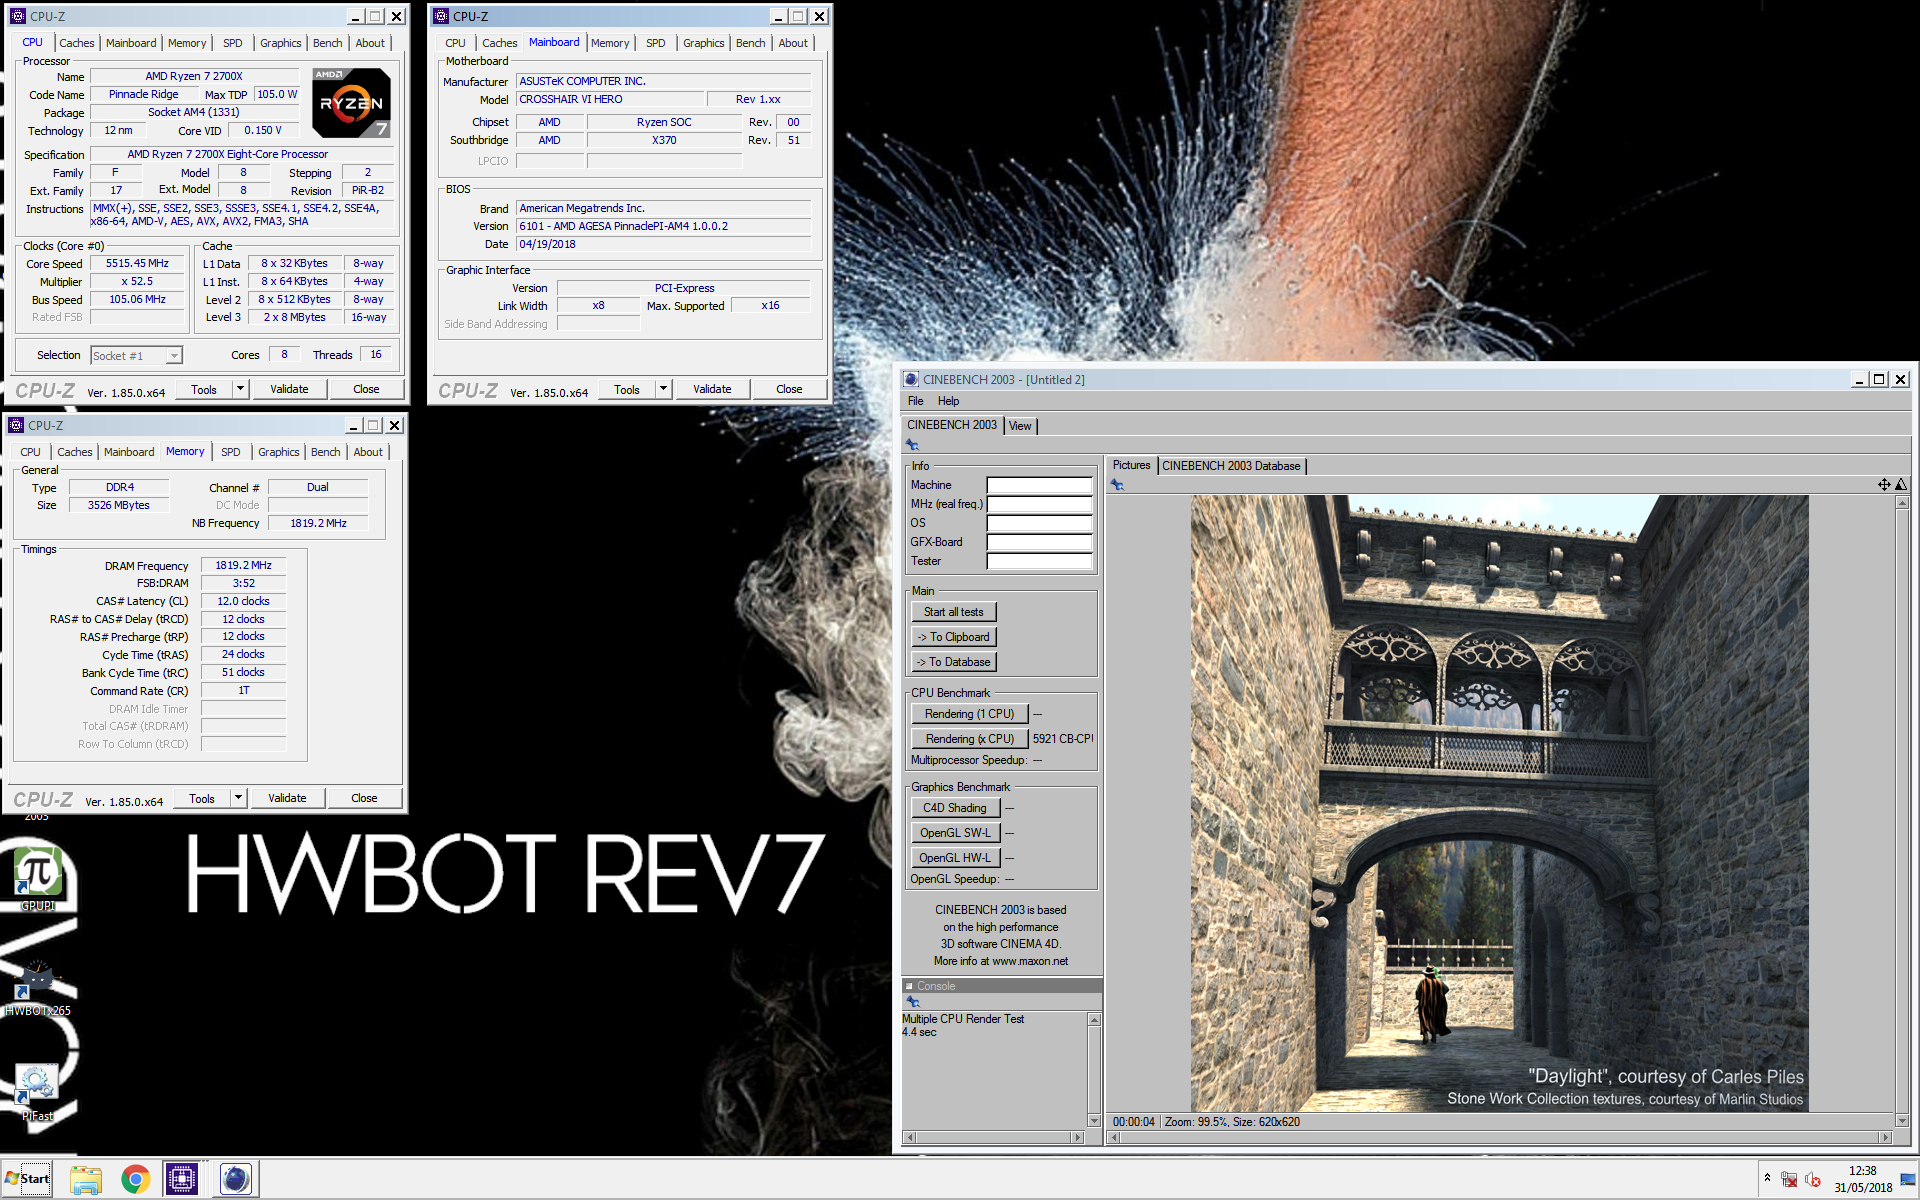The image size is (1920, 1200).
Task: Open the network tray icon
Action: pos(1789,1180)
